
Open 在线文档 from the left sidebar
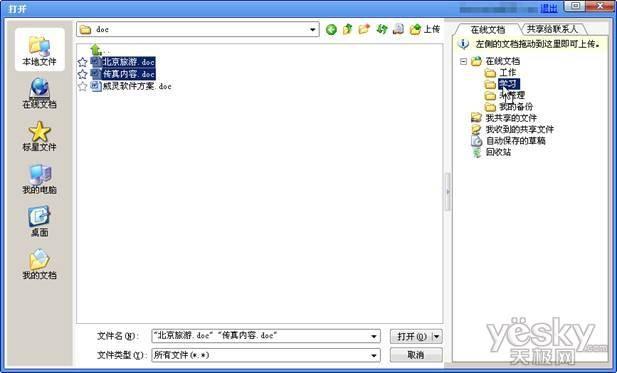(39, 93)
